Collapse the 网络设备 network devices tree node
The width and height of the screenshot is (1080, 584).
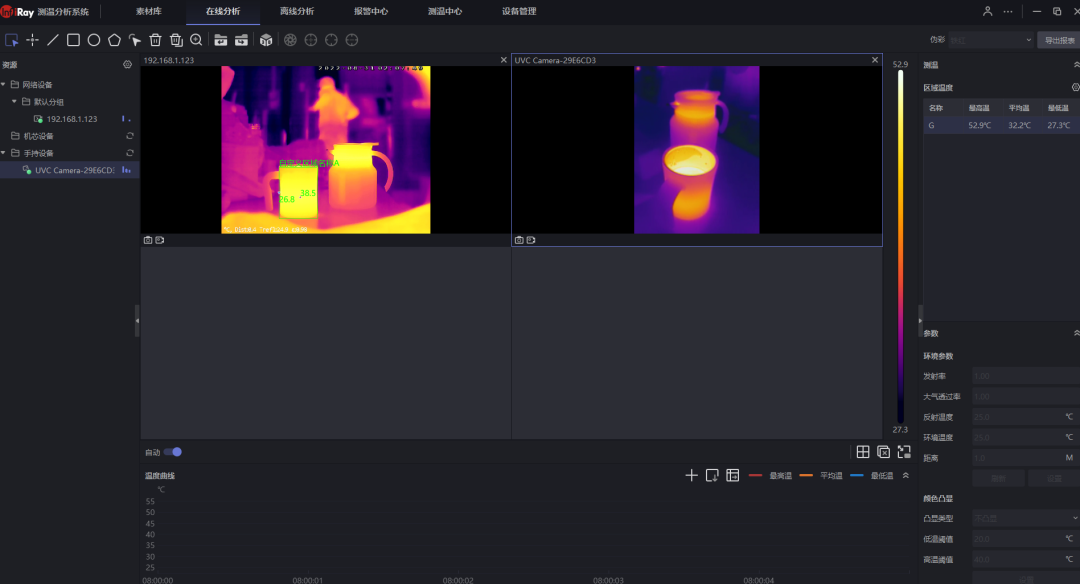coord(4,85)
